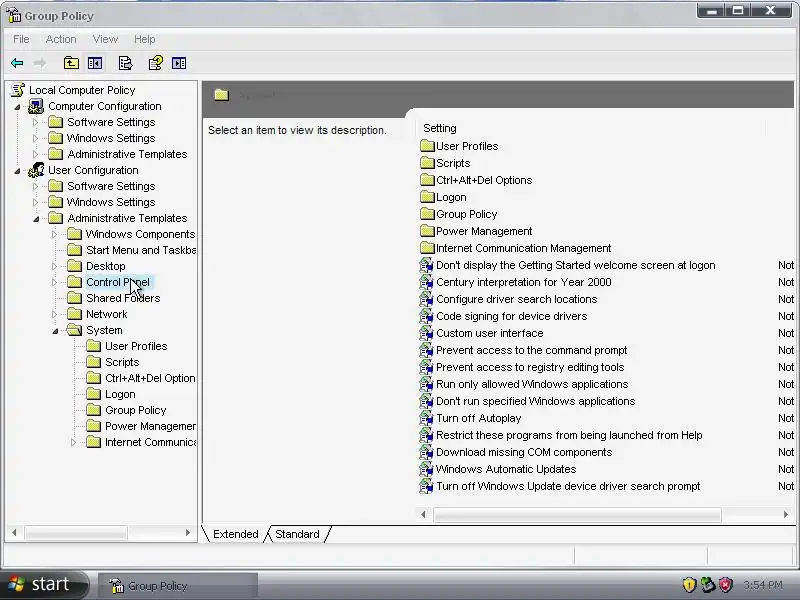Click the User Configuration icon in tree
This screenshot has height=600, width=800.
[36, 170]
